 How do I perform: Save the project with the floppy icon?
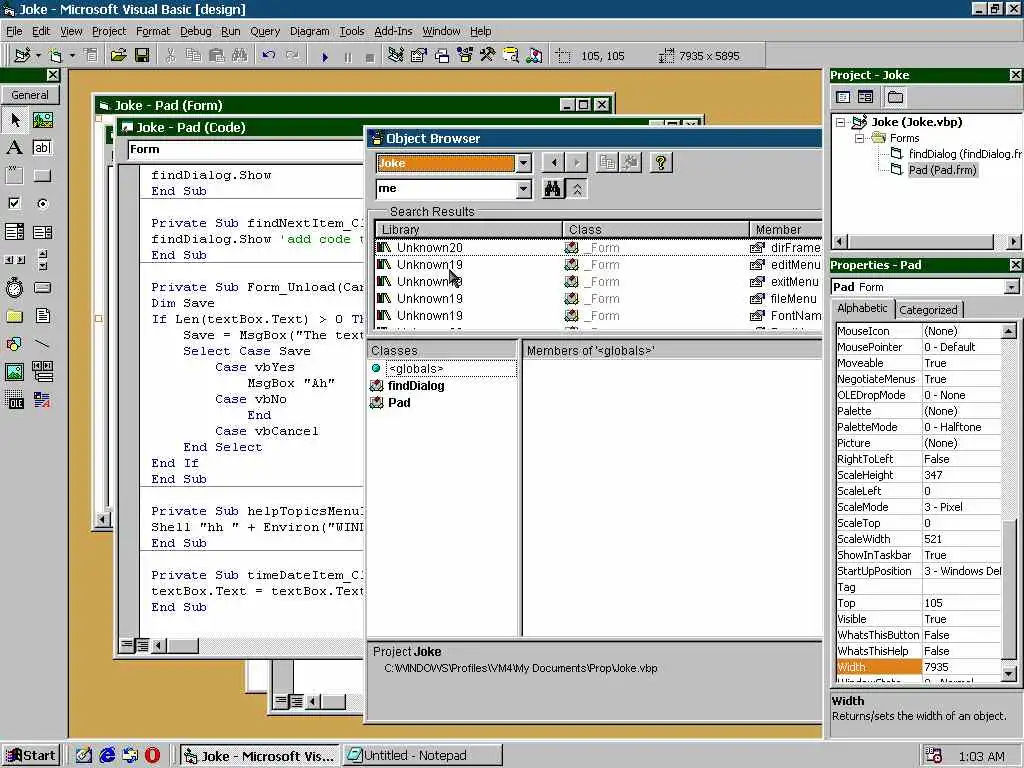pos(142,56)
